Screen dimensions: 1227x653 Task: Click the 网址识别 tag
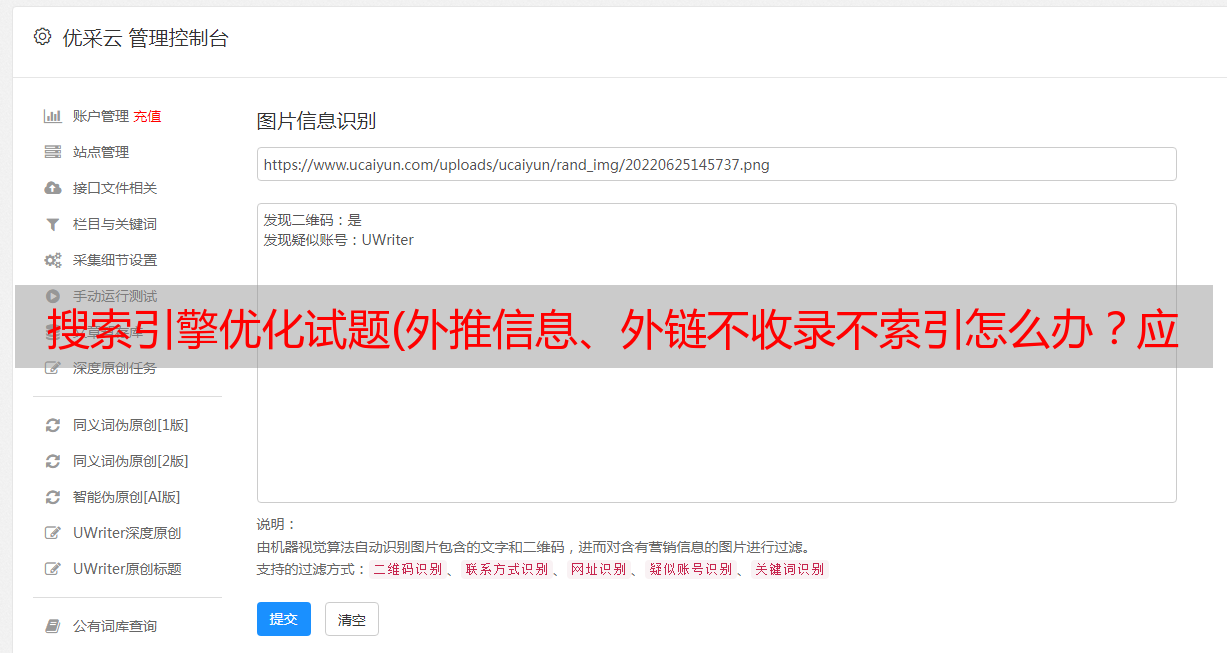point(598,569)
